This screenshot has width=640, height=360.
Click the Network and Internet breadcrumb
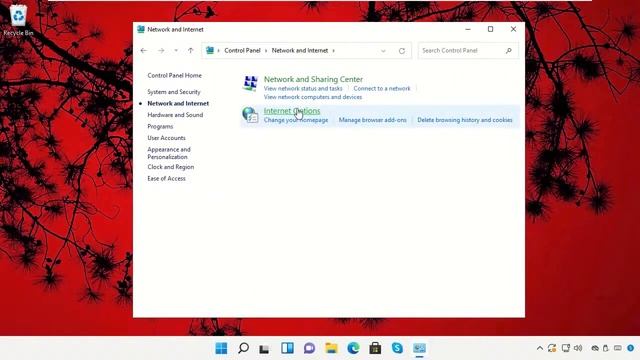tap(300, 51)
